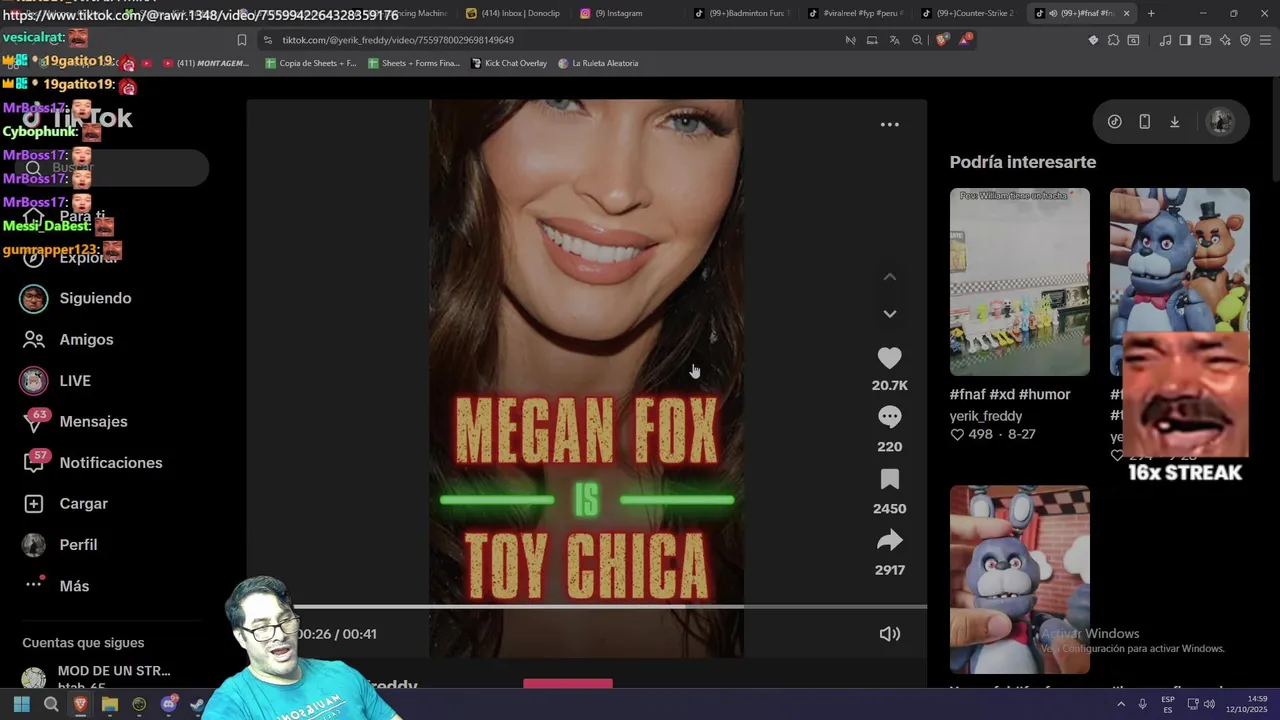Share the video using the arrow icon

(889, 541)
